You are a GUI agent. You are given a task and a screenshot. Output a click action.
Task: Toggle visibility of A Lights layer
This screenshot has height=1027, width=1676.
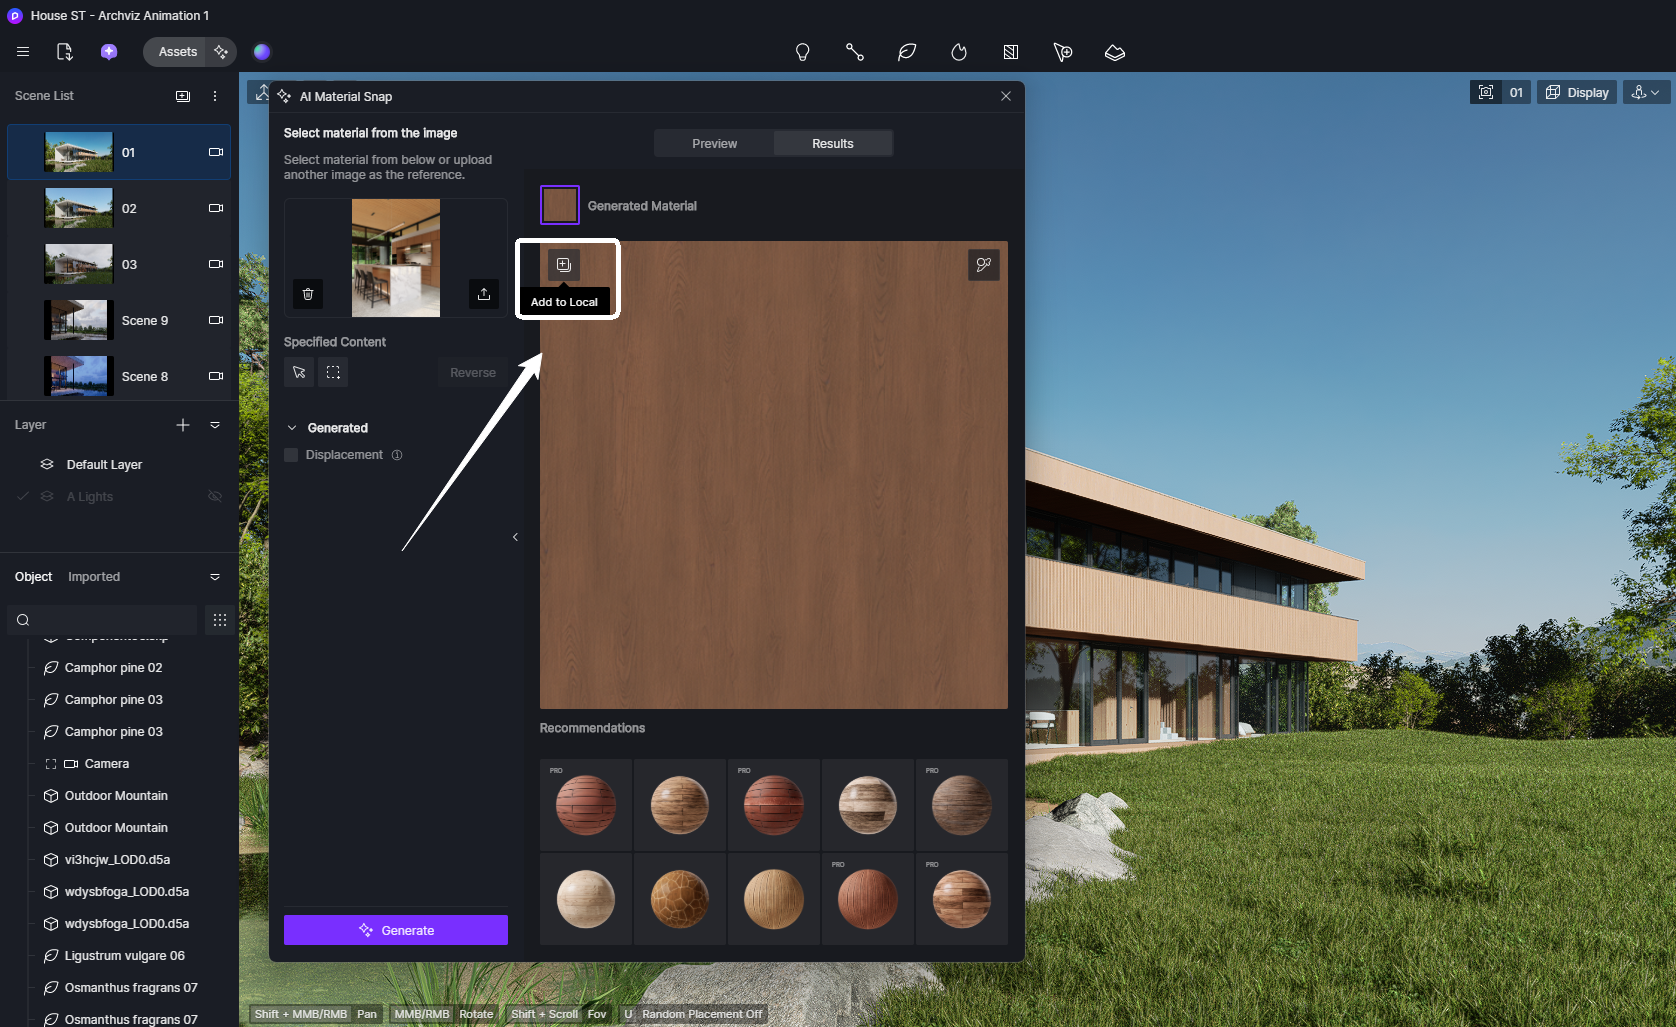[215, 497]
